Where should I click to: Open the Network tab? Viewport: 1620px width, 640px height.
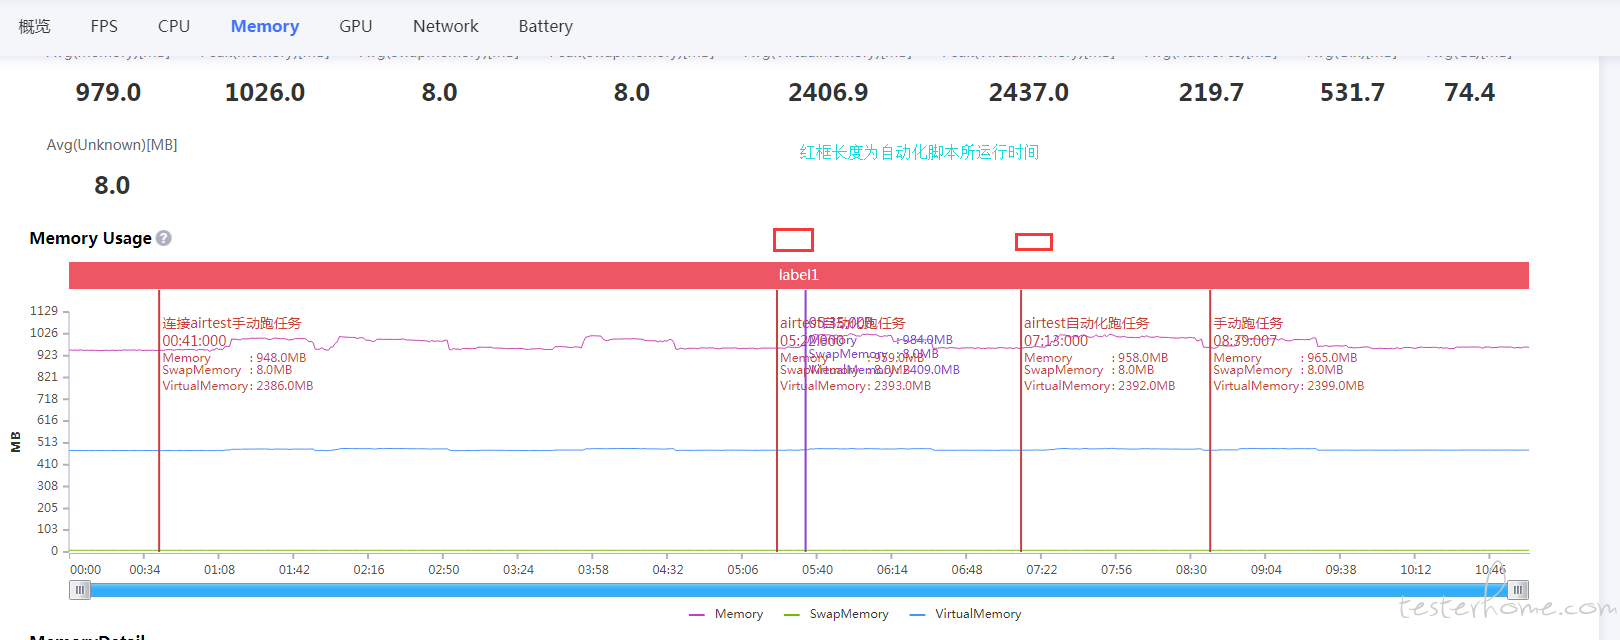tap(446, 26)
